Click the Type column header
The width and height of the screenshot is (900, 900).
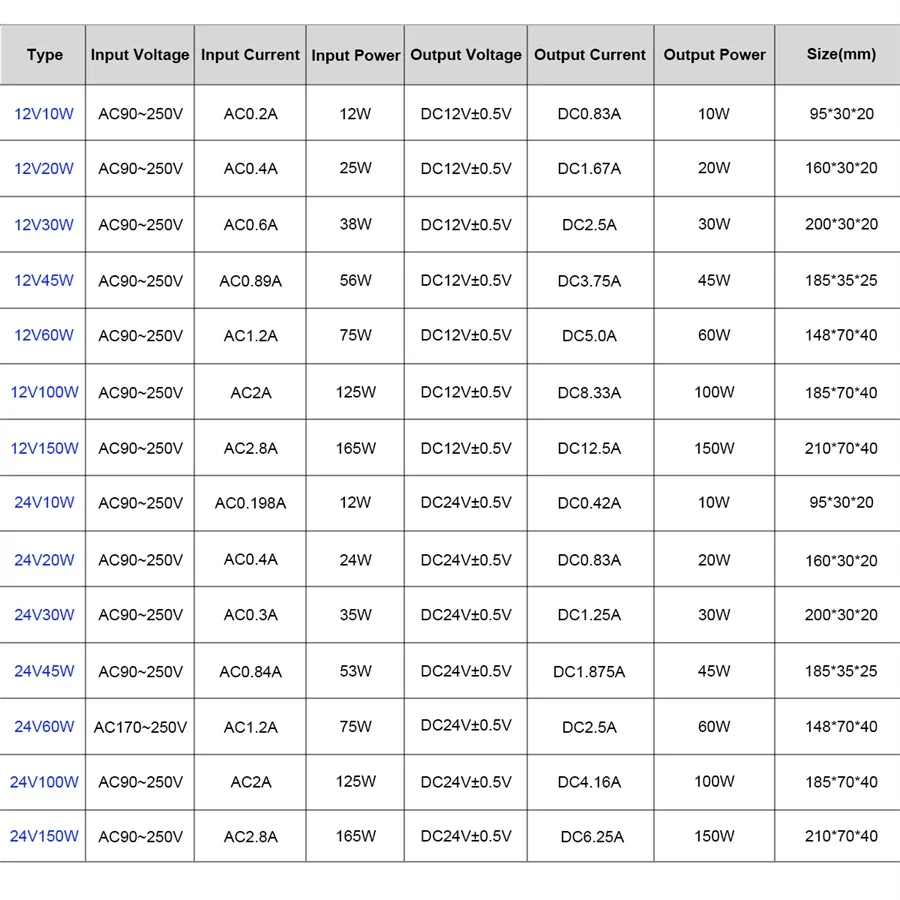pyautogui.click(x=45, y=55)
